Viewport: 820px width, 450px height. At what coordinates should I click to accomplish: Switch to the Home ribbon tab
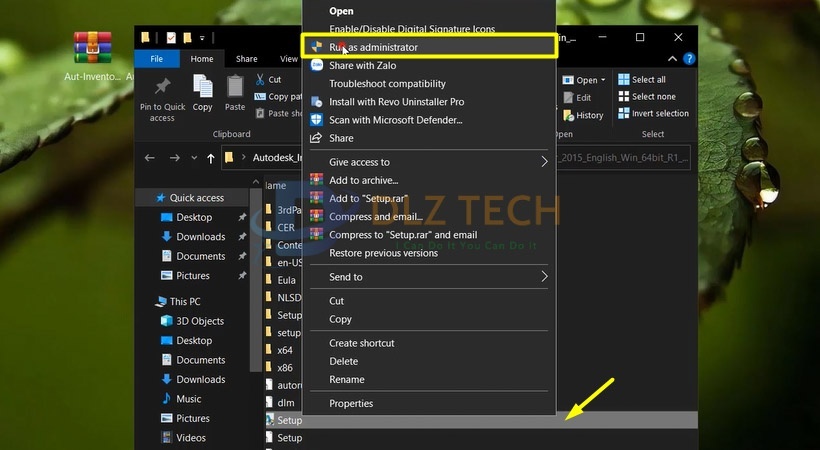click(201, 59)
